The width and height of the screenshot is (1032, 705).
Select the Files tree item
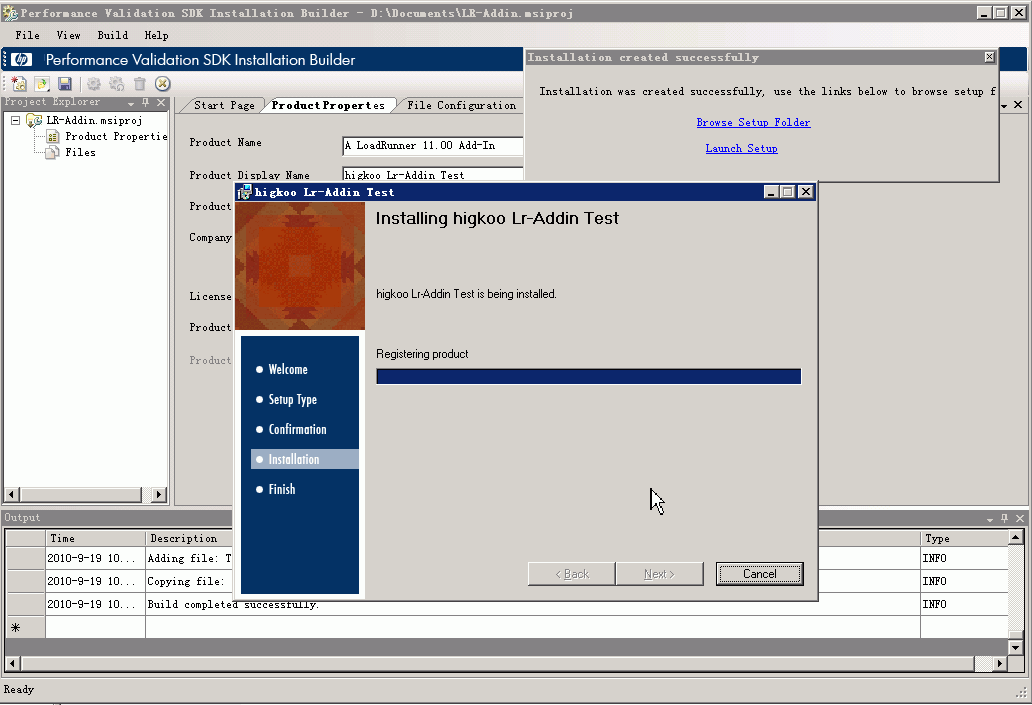tap(80, 152)
